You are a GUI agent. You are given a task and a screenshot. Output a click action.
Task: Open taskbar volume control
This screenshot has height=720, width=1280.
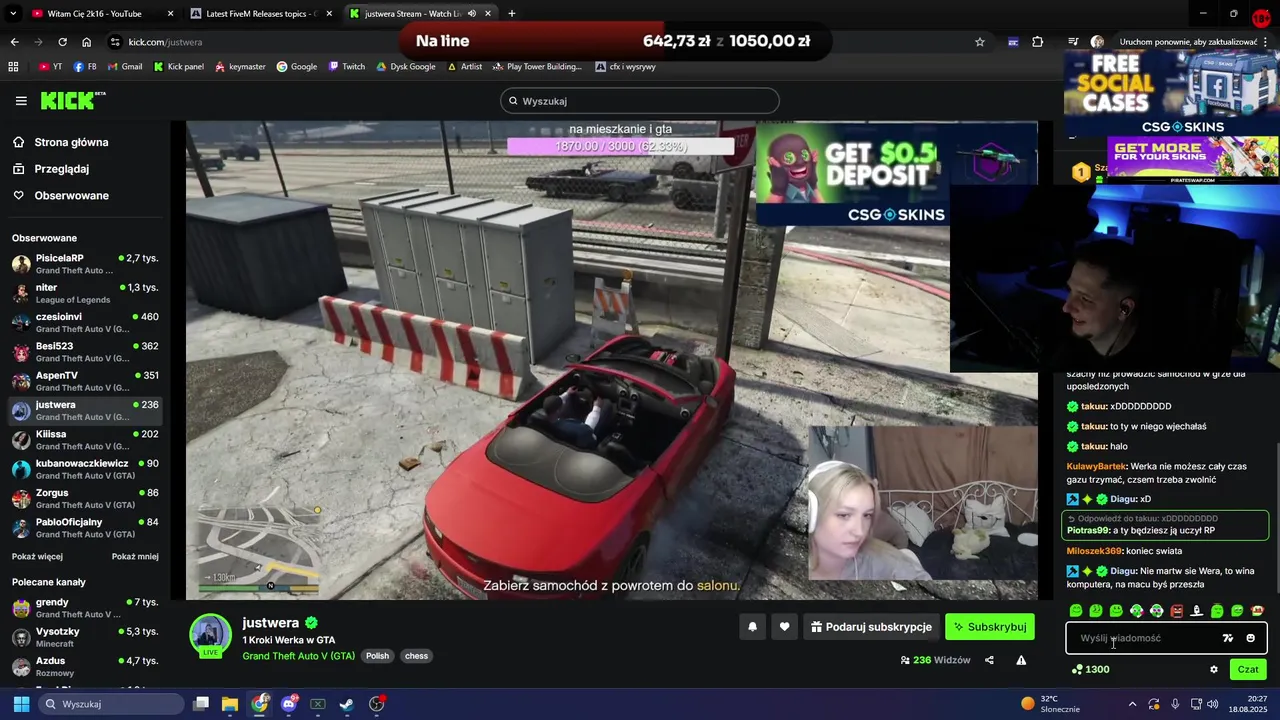click(1213, 704)
